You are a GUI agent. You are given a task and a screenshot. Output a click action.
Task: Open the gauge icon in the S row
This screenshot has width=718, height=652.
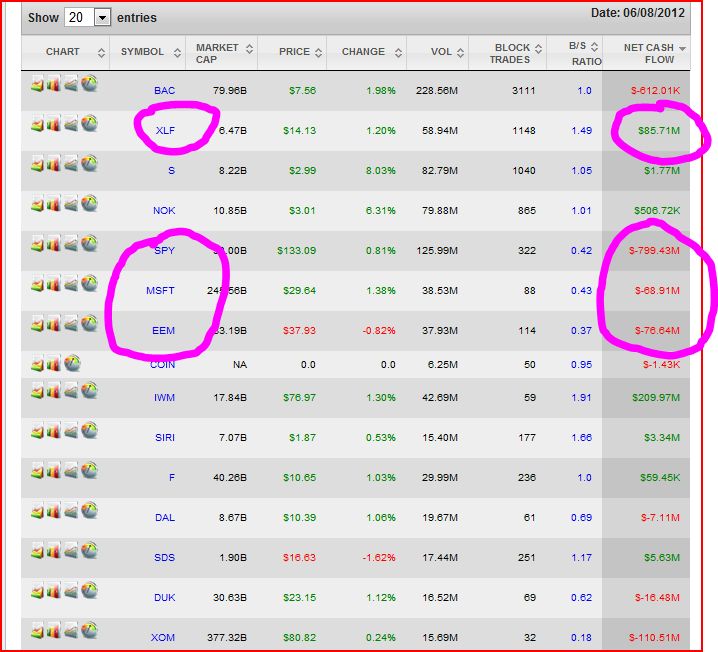point(89,163)
